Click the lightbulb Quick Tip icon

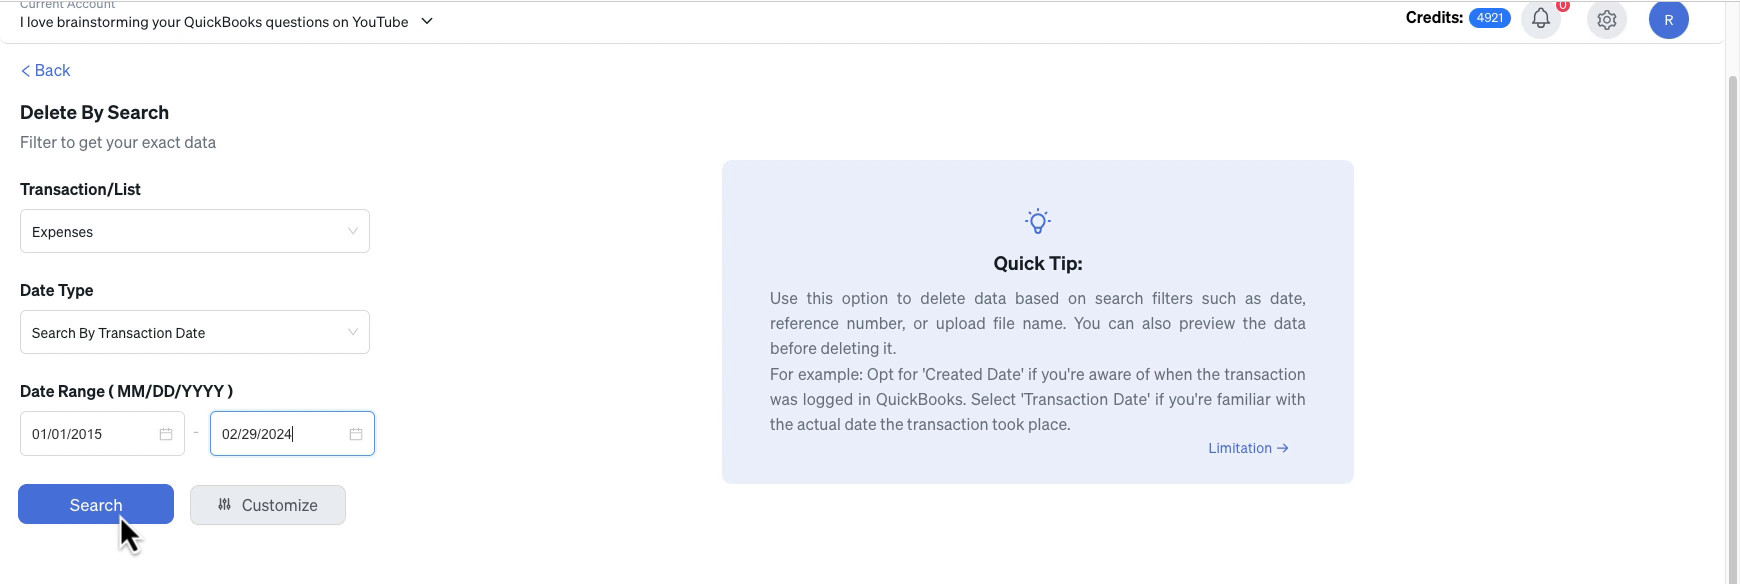[1038, 221]
